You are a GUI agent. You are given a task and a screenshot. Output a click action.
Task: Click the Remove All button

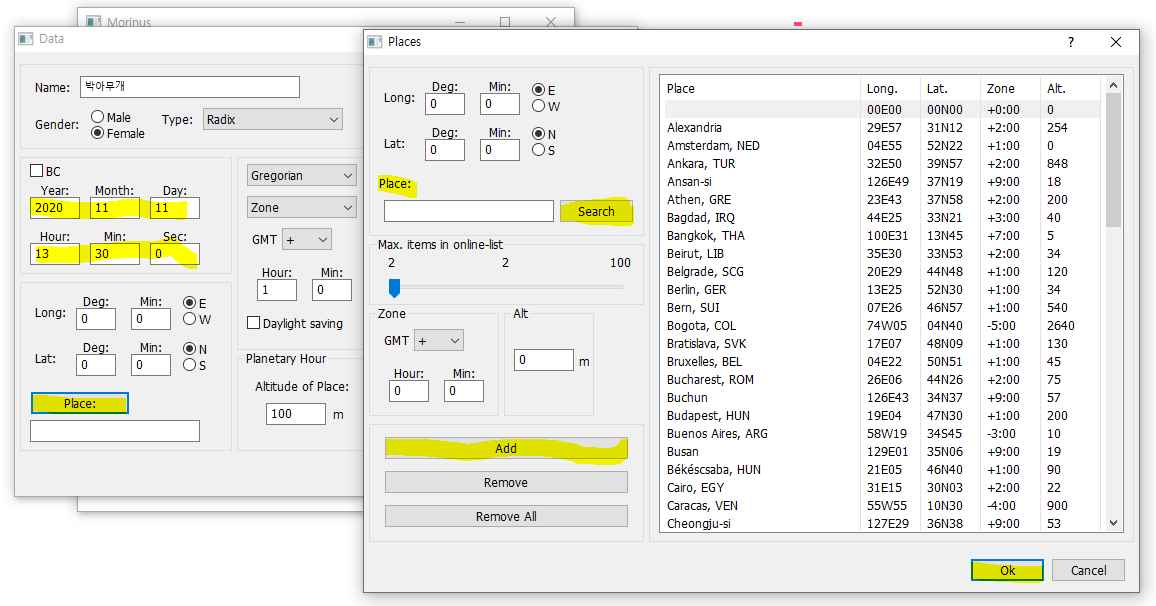point(506,517)
